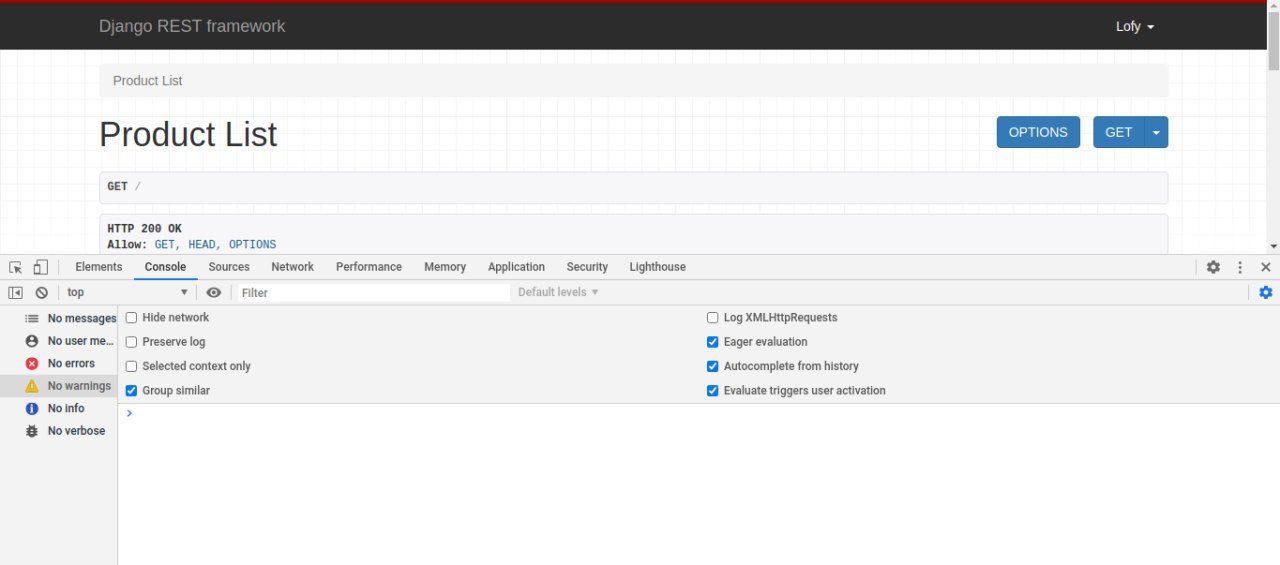The image size is (1280, 565).
Task: Select the No messages list icon
Action: 32,318
